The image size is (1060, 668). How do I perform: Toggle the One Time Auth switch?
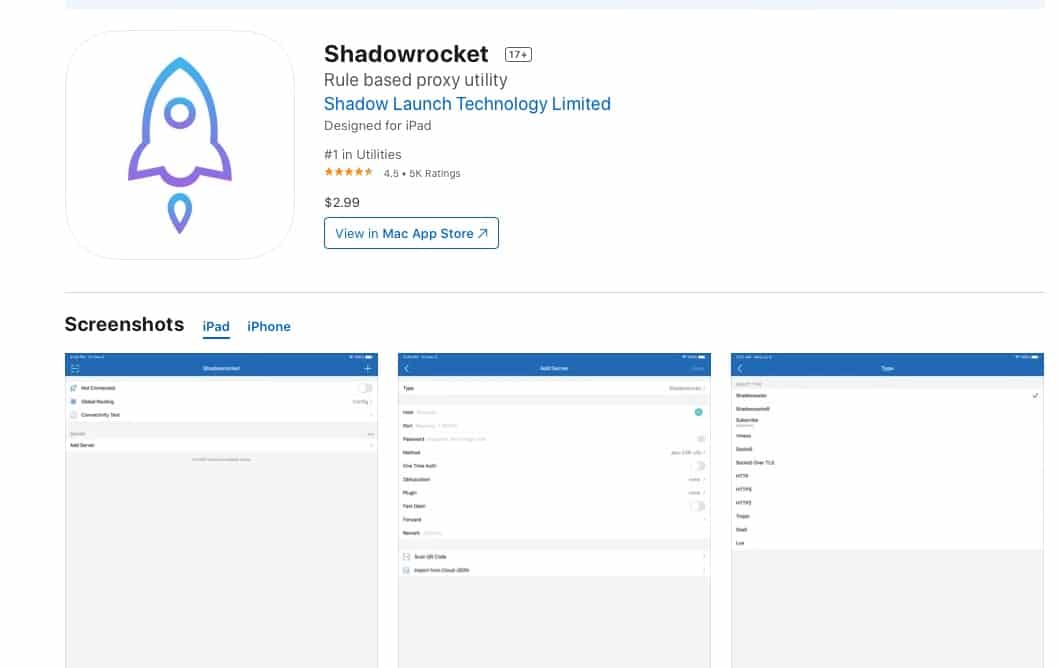[x=698, y=466]
